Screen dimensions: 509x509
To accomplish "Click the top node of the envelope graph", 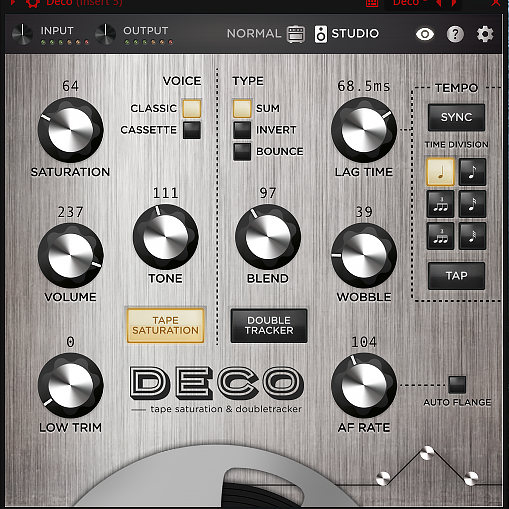I will (x=427, y=453).
